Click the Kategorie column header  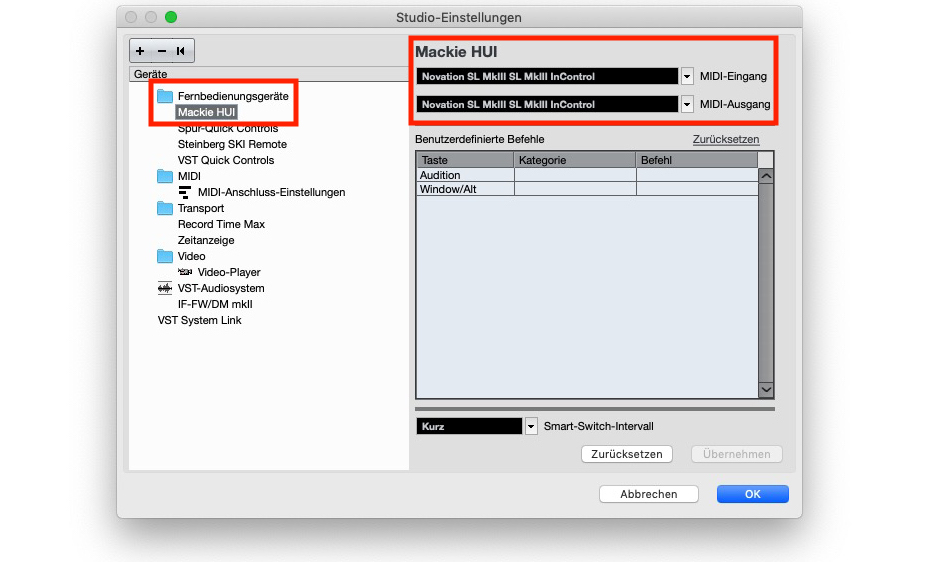575,160
